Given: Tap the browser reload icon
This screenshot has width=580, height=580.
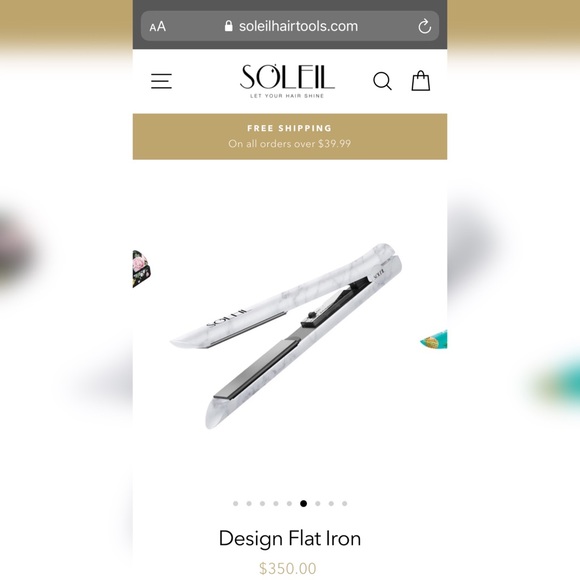Looking at the screenshot, I should pyautogui.click(x=425, y=26).
